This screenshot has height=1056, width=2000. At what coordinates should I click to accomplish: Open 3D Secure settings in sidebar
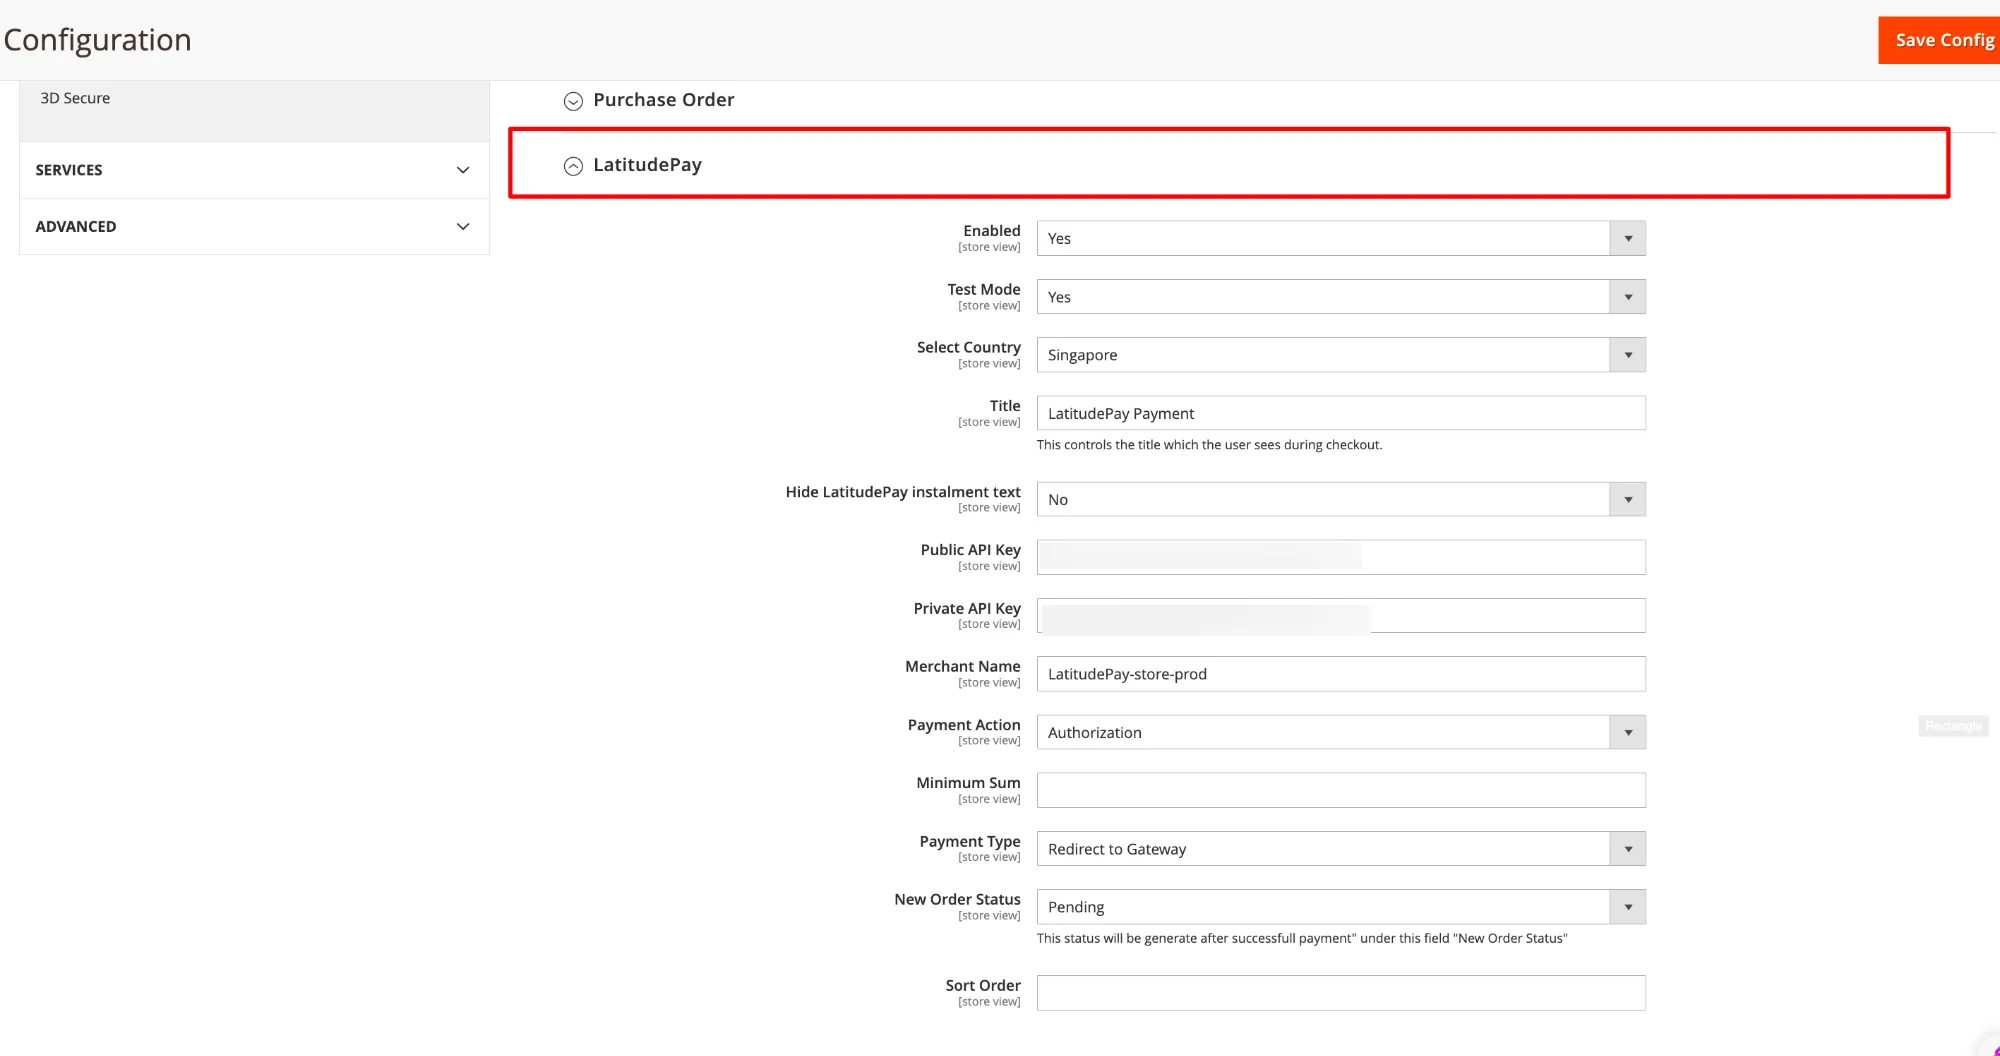click(75, 98)
